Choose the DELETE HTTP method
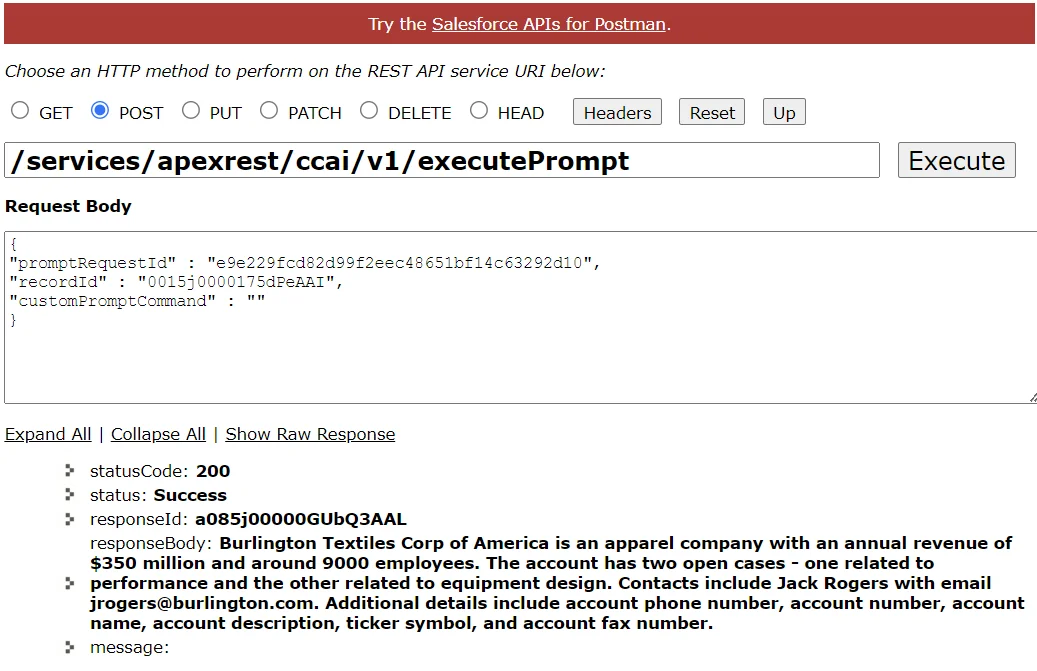1037x671 pixels. 369,111
